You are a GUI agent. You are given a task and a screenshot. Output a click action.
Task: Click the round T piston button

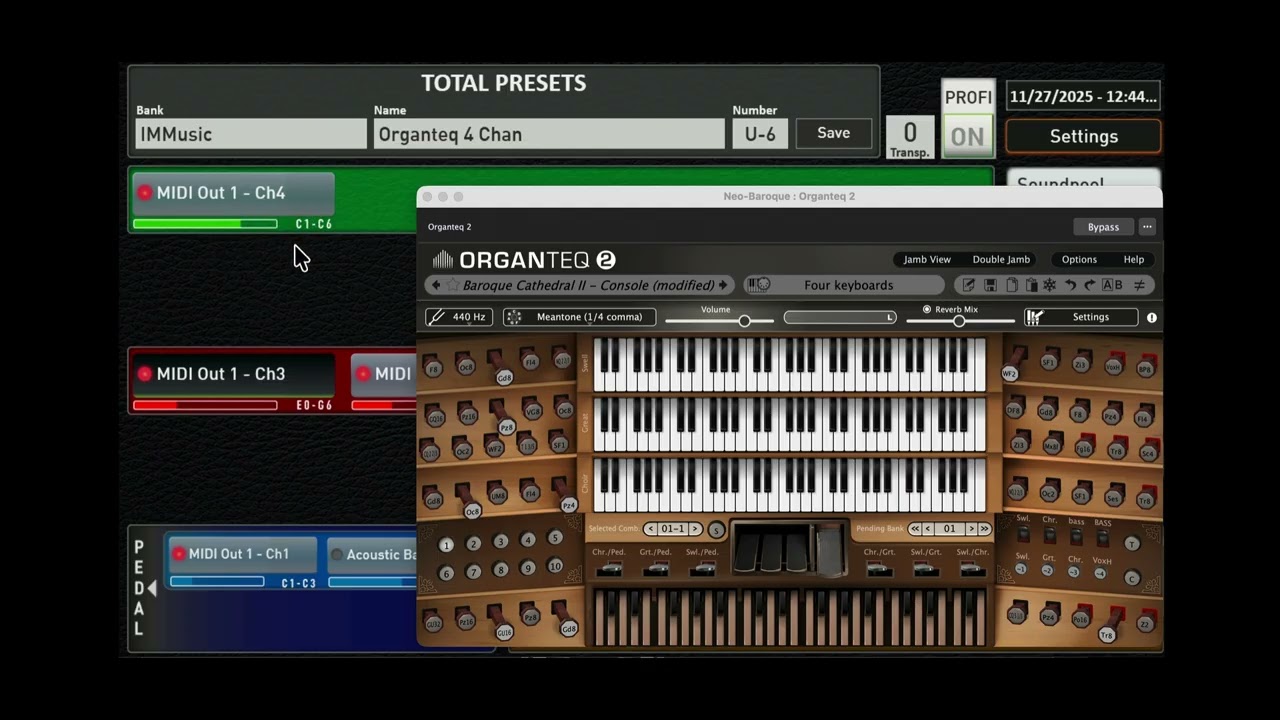1132,544
